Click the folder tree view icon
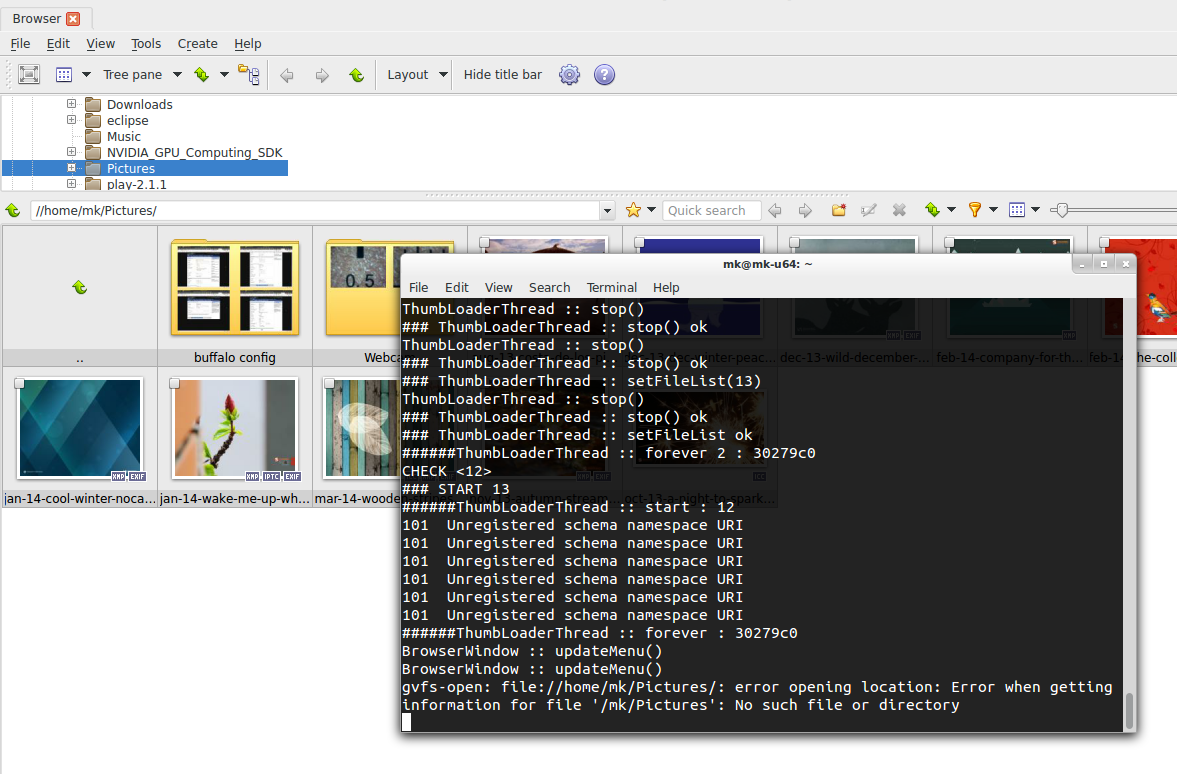 249,75
